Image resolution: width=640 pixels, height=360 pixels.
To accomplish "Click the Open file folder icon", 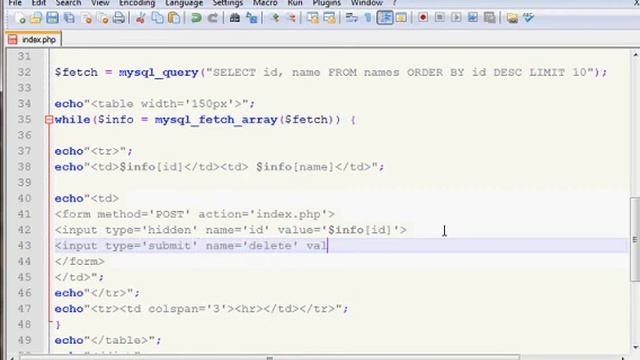I will [36, 18].
